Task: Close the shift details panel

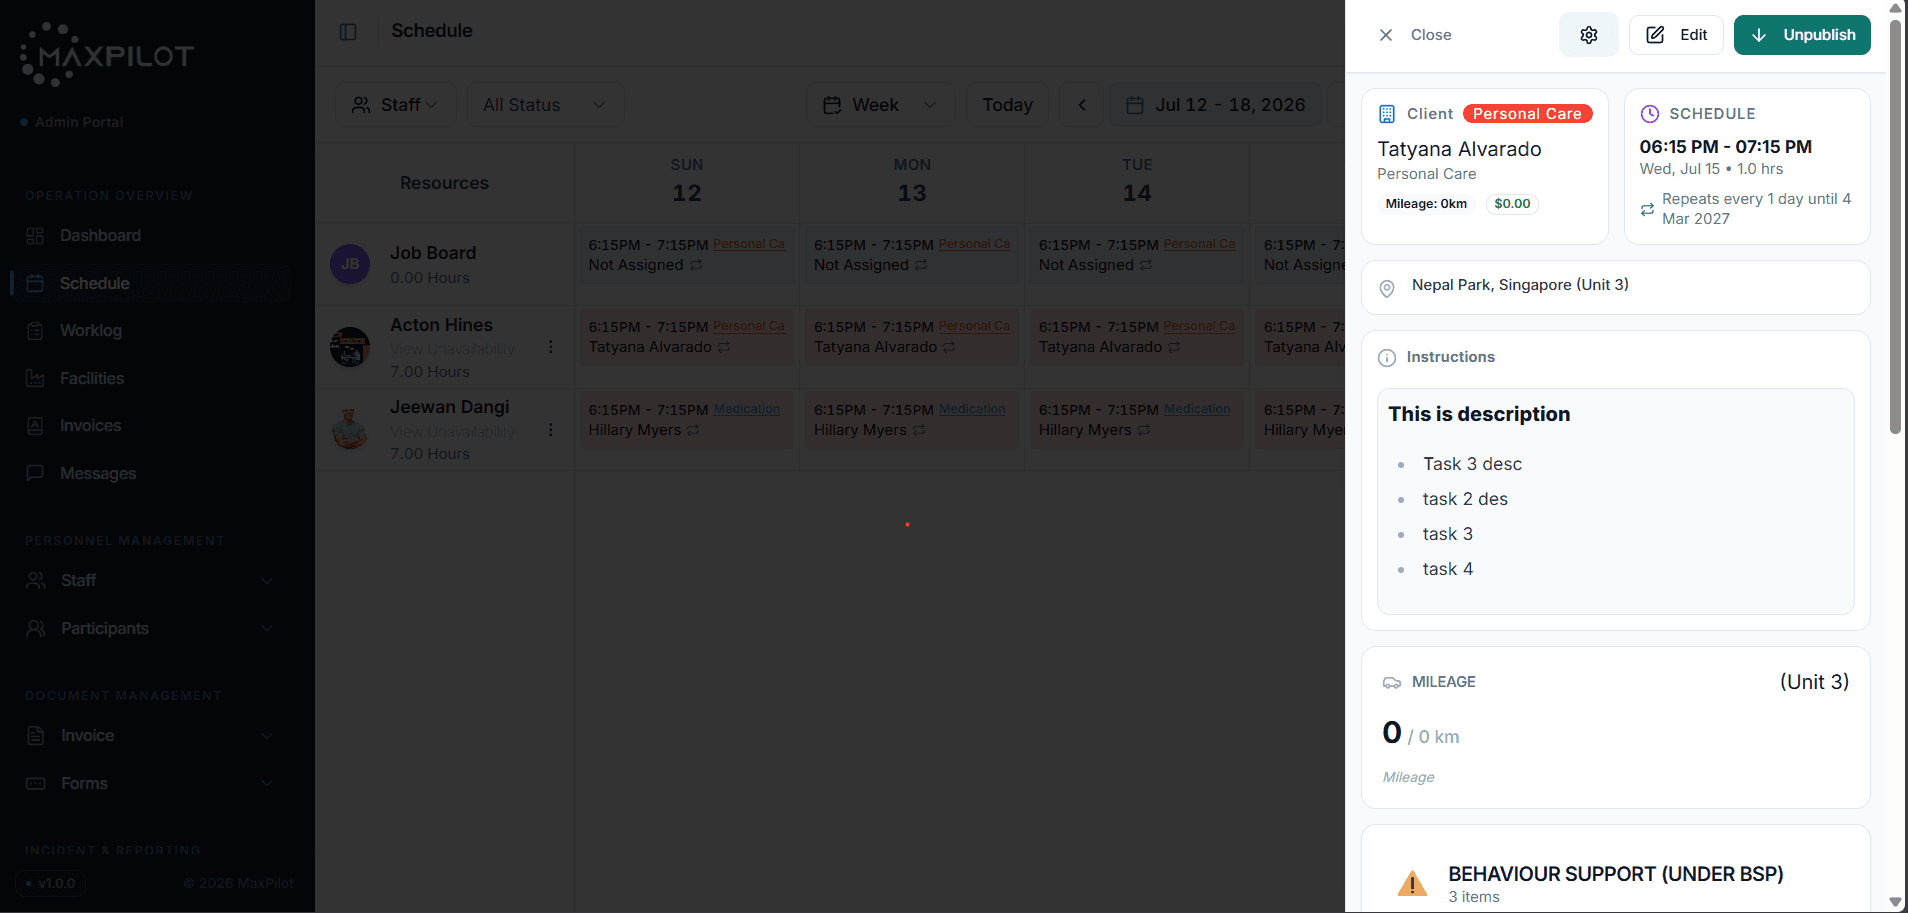Action: click(x=1415, y=35)
